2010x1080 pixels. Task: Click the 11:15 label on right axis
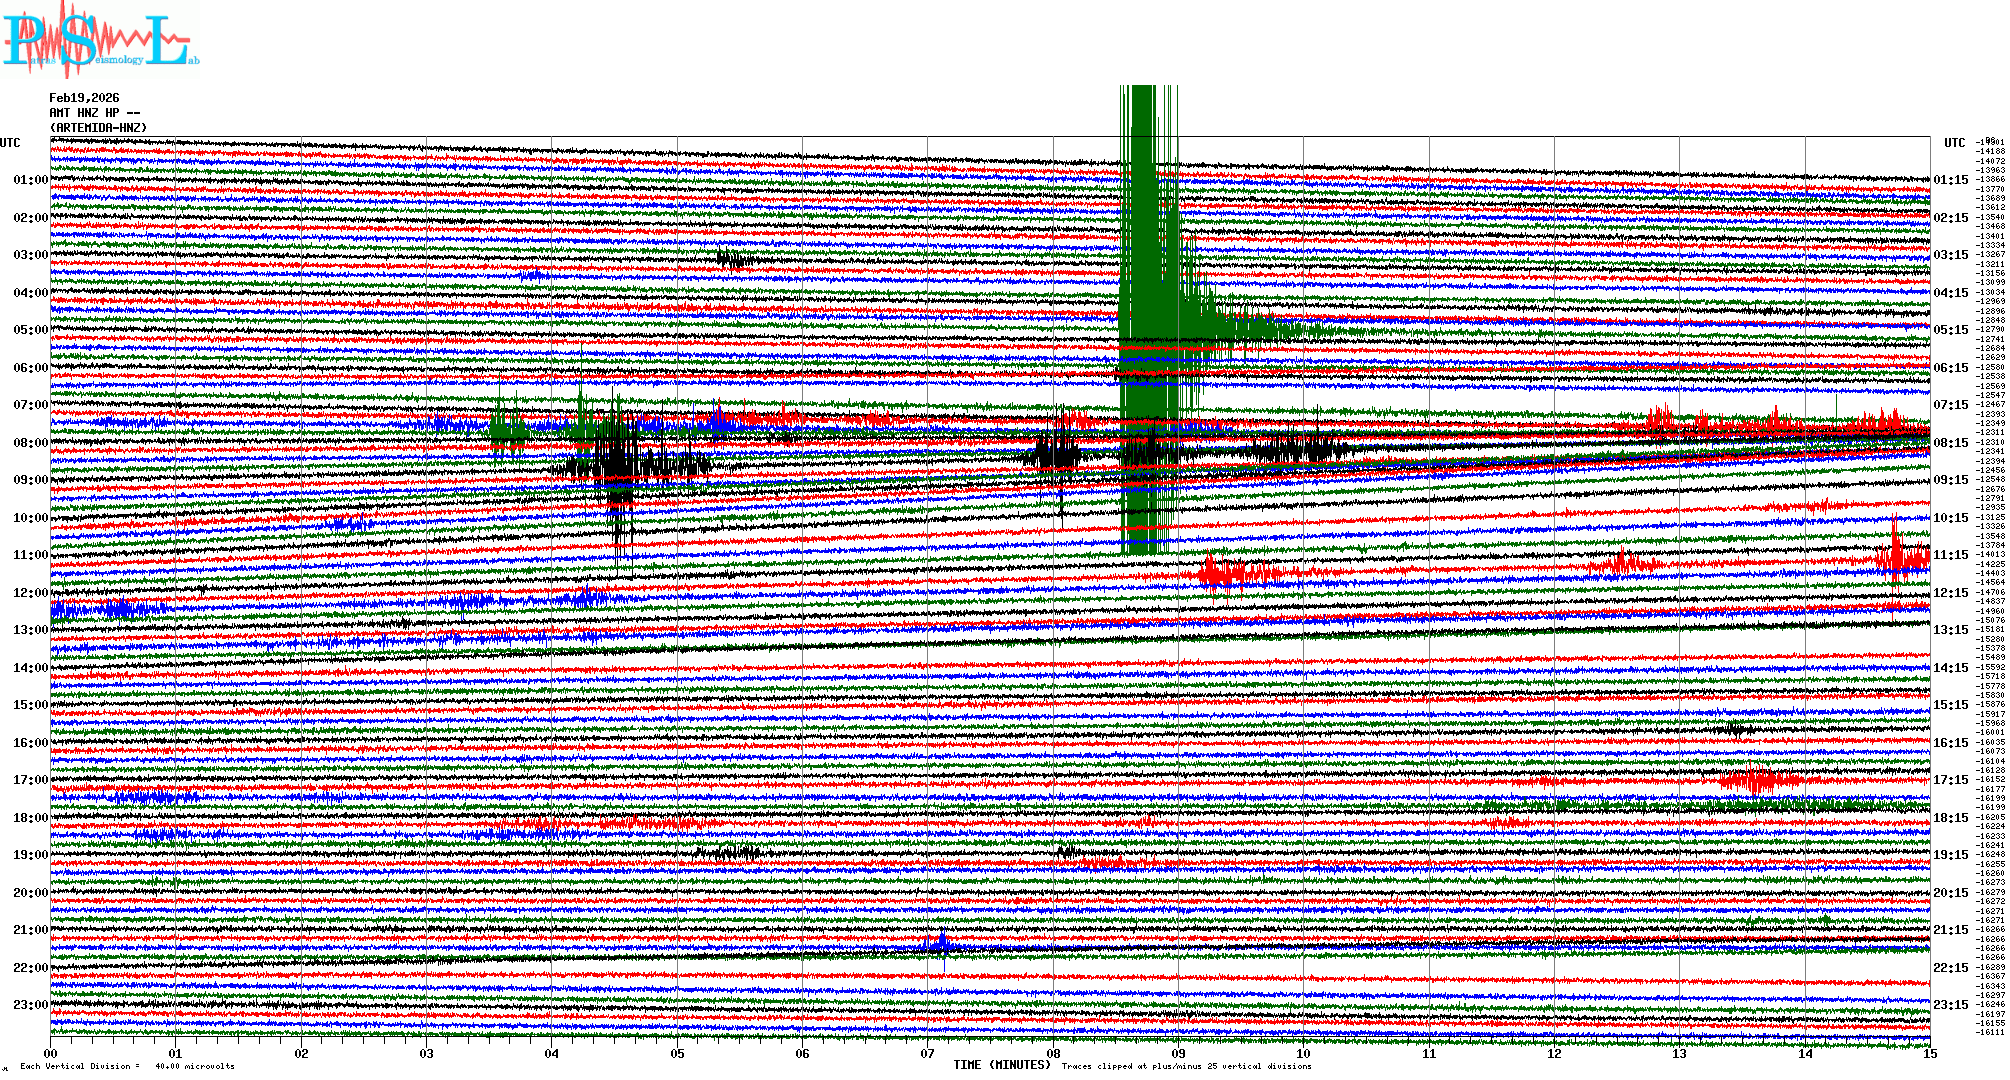pos(1950,555)
